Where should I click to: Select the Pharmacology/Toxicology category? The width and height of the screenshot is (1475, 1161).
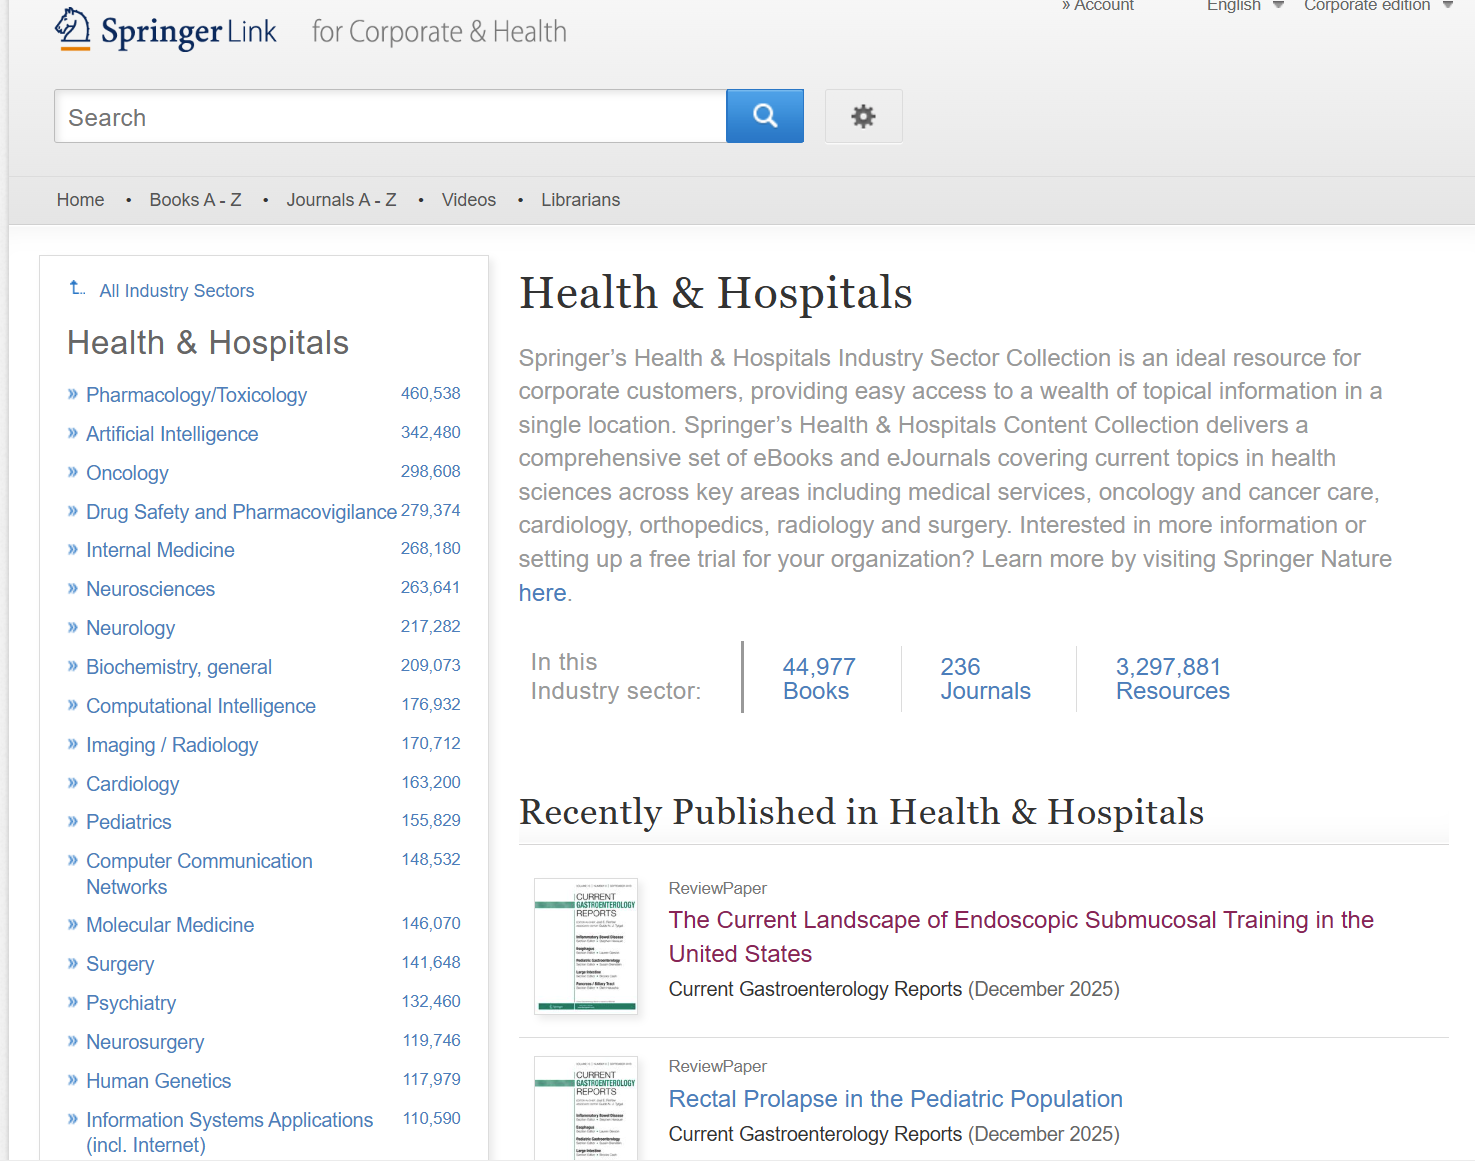[196, 395]
